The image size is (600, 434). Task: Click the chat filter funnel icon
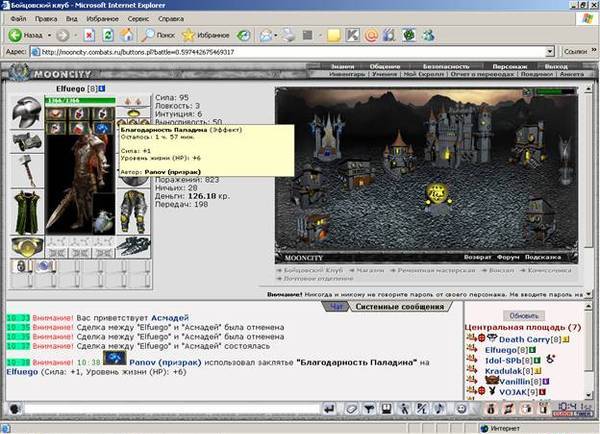coord(369,409)
